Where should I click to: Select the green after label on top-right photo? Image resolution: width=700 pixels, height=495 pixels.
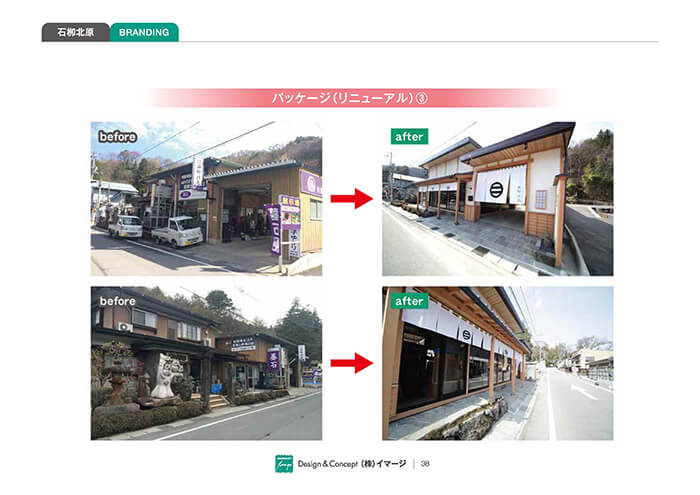(x=409, y=136)
